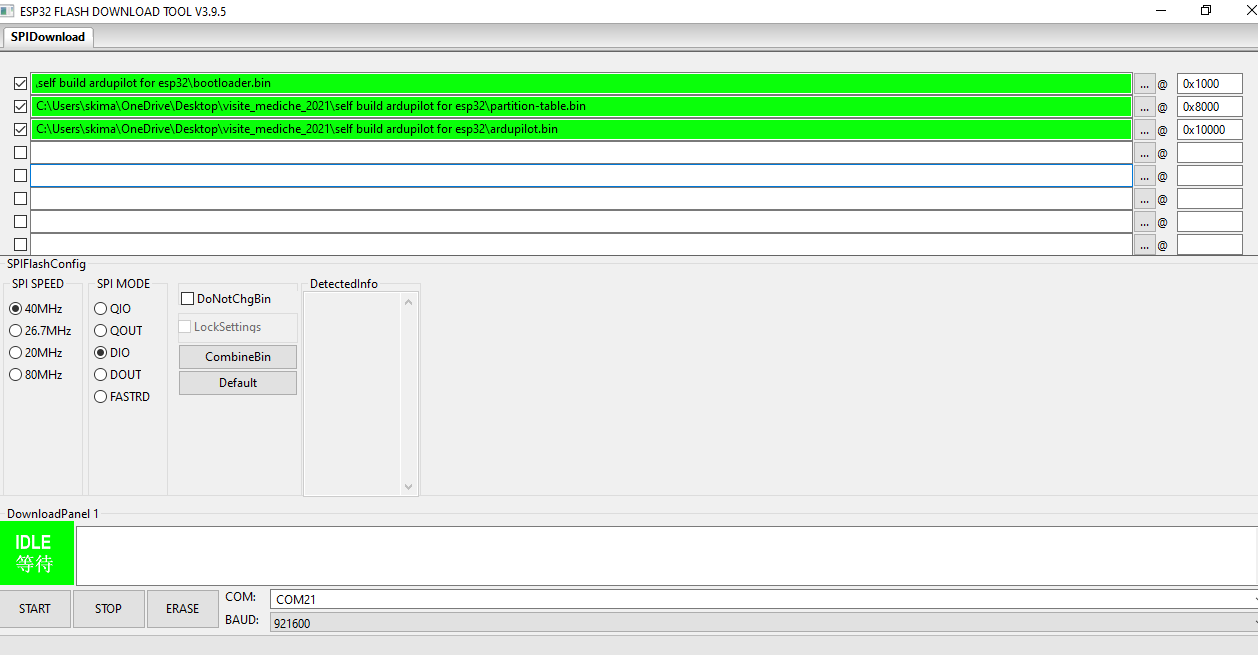Click browse button for partition-table.bin row
This screenshot has height=655, width=1258.
[1144, 107]
